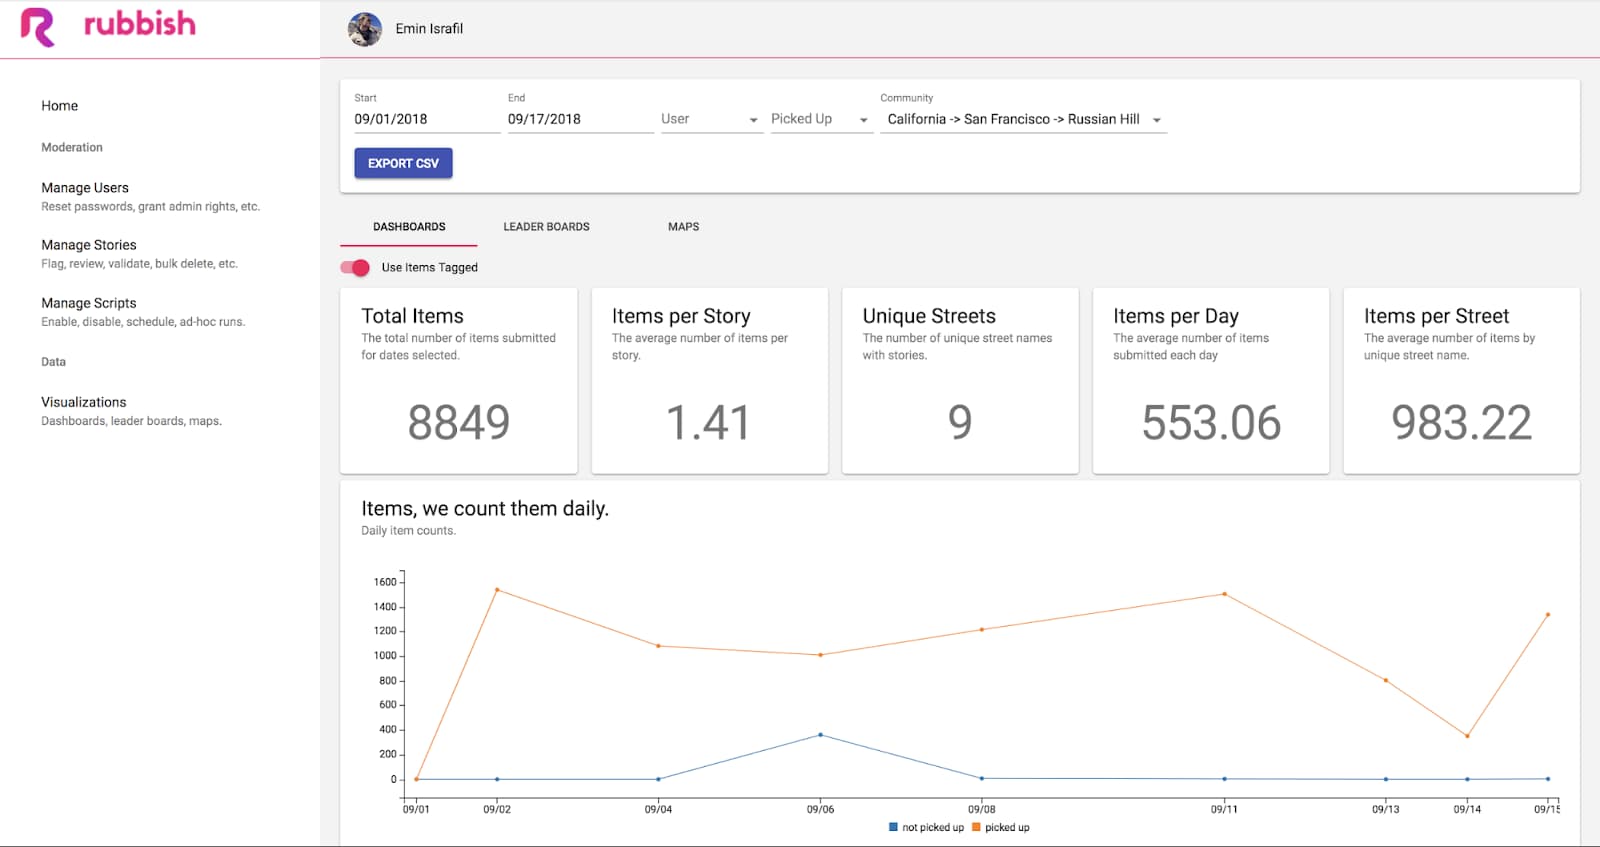Click the rubbish logo icon
Screen dimensions: 1600x847
point(38,27)
